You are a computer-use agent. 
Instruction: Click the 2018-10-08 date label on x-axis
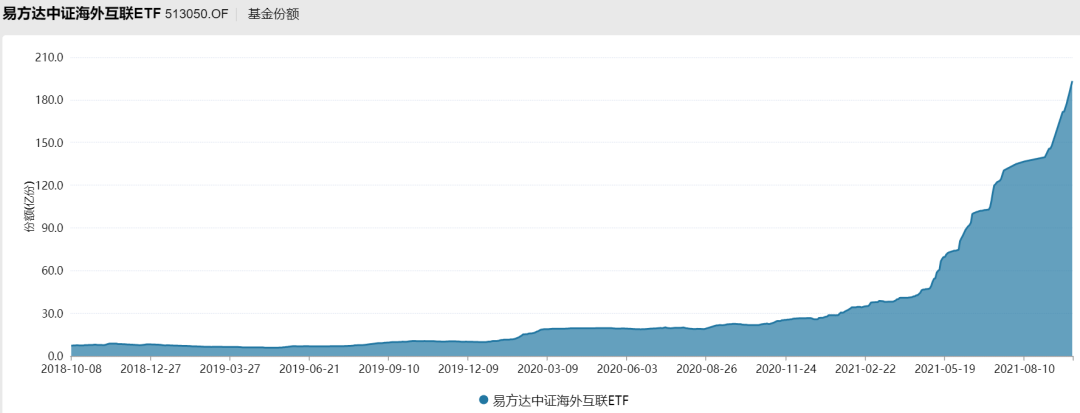[71, 368]
